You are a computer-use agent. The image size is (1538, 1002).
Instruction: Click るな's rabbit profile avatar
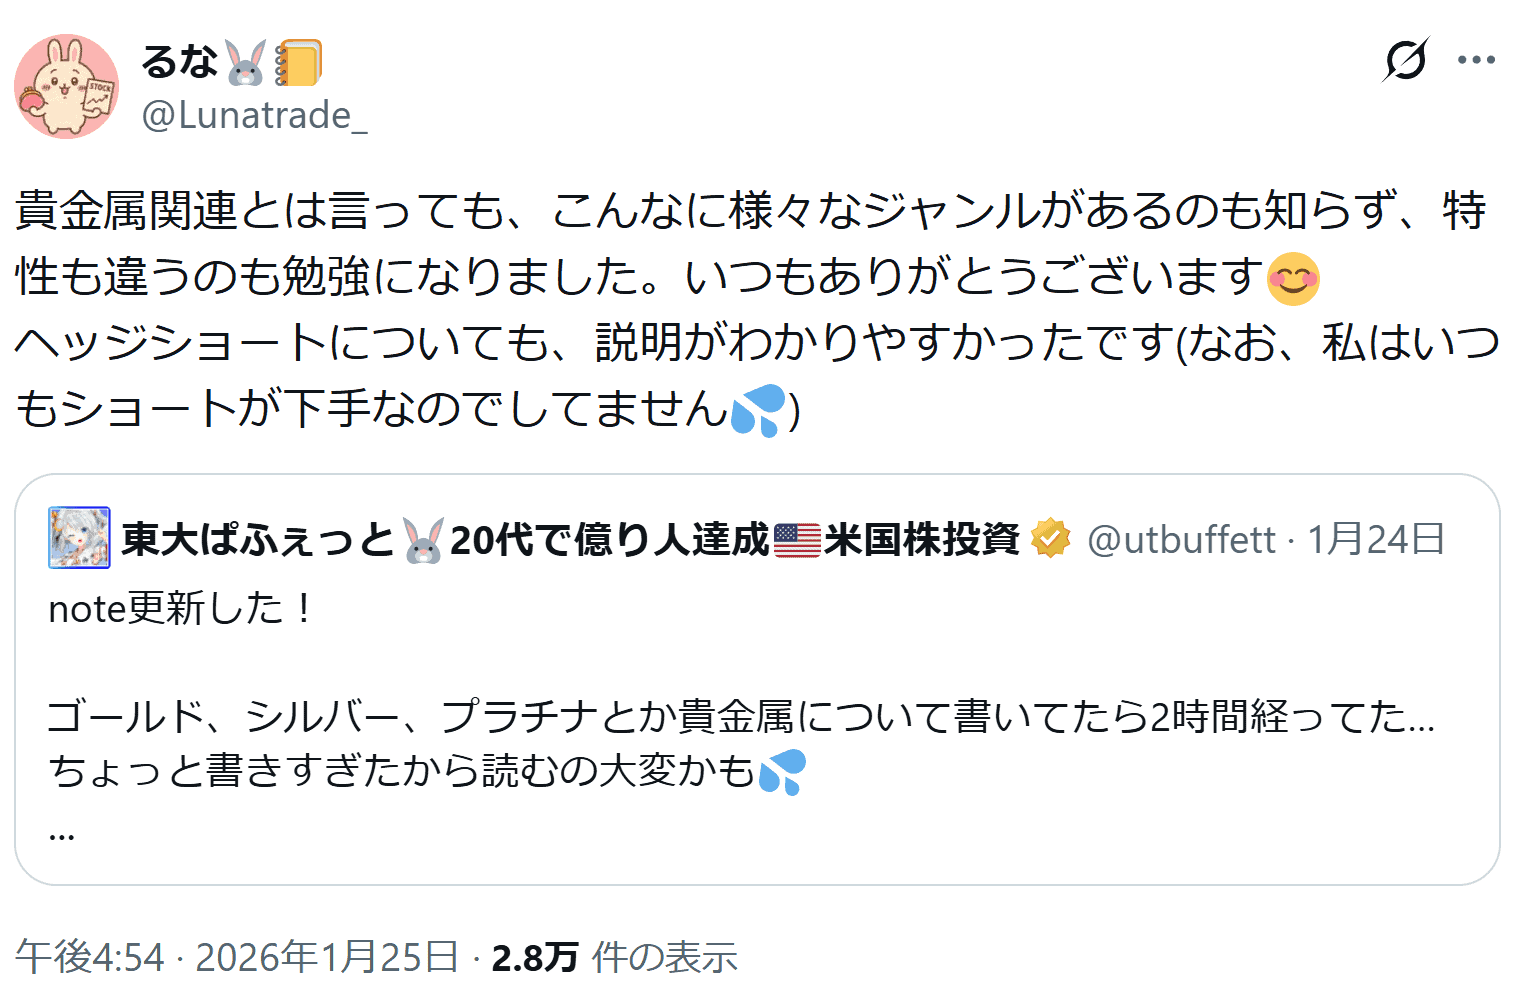66,86
